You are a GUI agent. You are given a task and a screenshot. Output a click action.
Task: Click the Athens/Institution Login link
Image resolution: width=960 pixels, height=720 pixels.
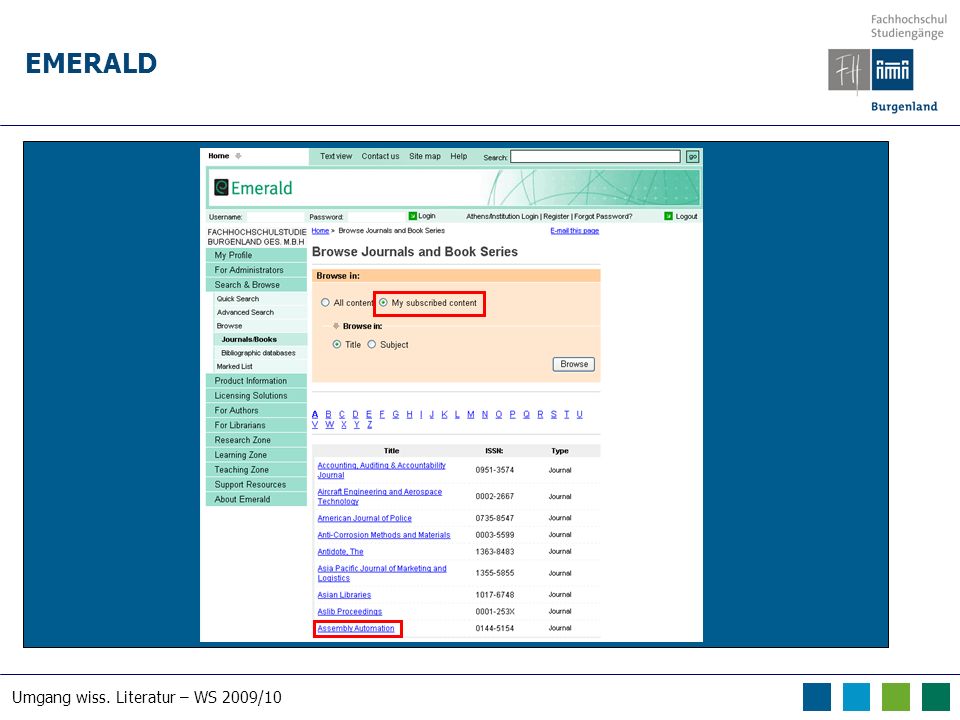click(x=502, y=216)
